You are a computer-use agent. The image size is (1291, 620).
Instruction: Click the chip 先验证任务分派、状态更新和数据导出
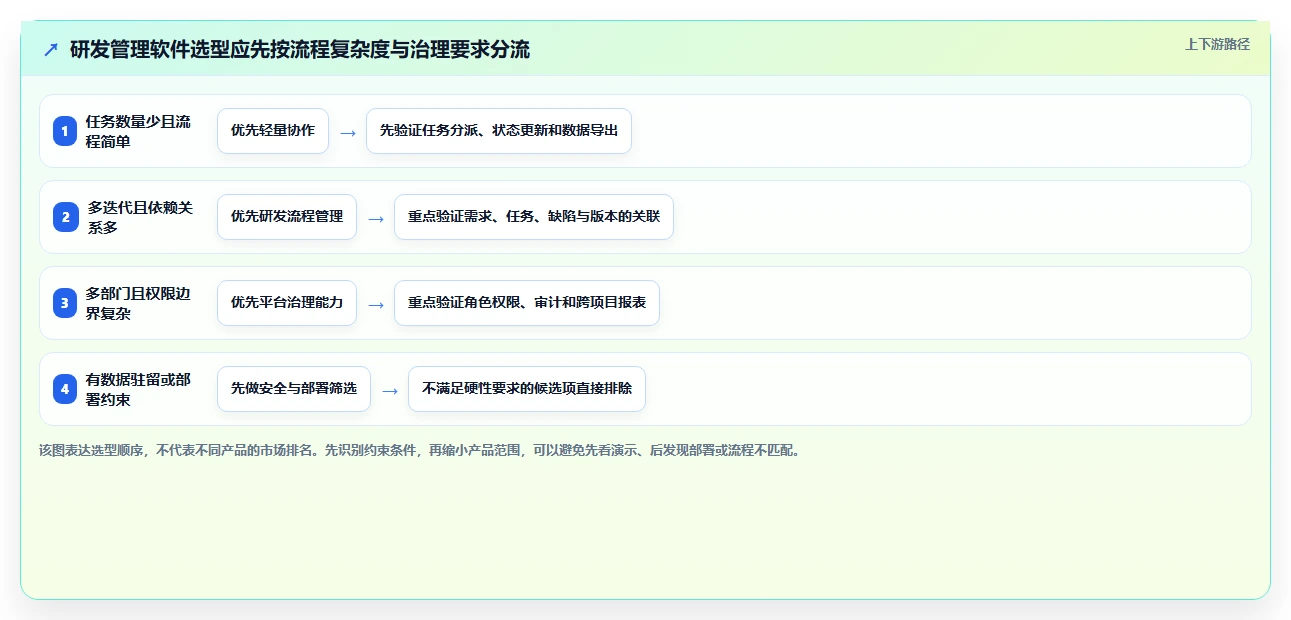[499, 131]
